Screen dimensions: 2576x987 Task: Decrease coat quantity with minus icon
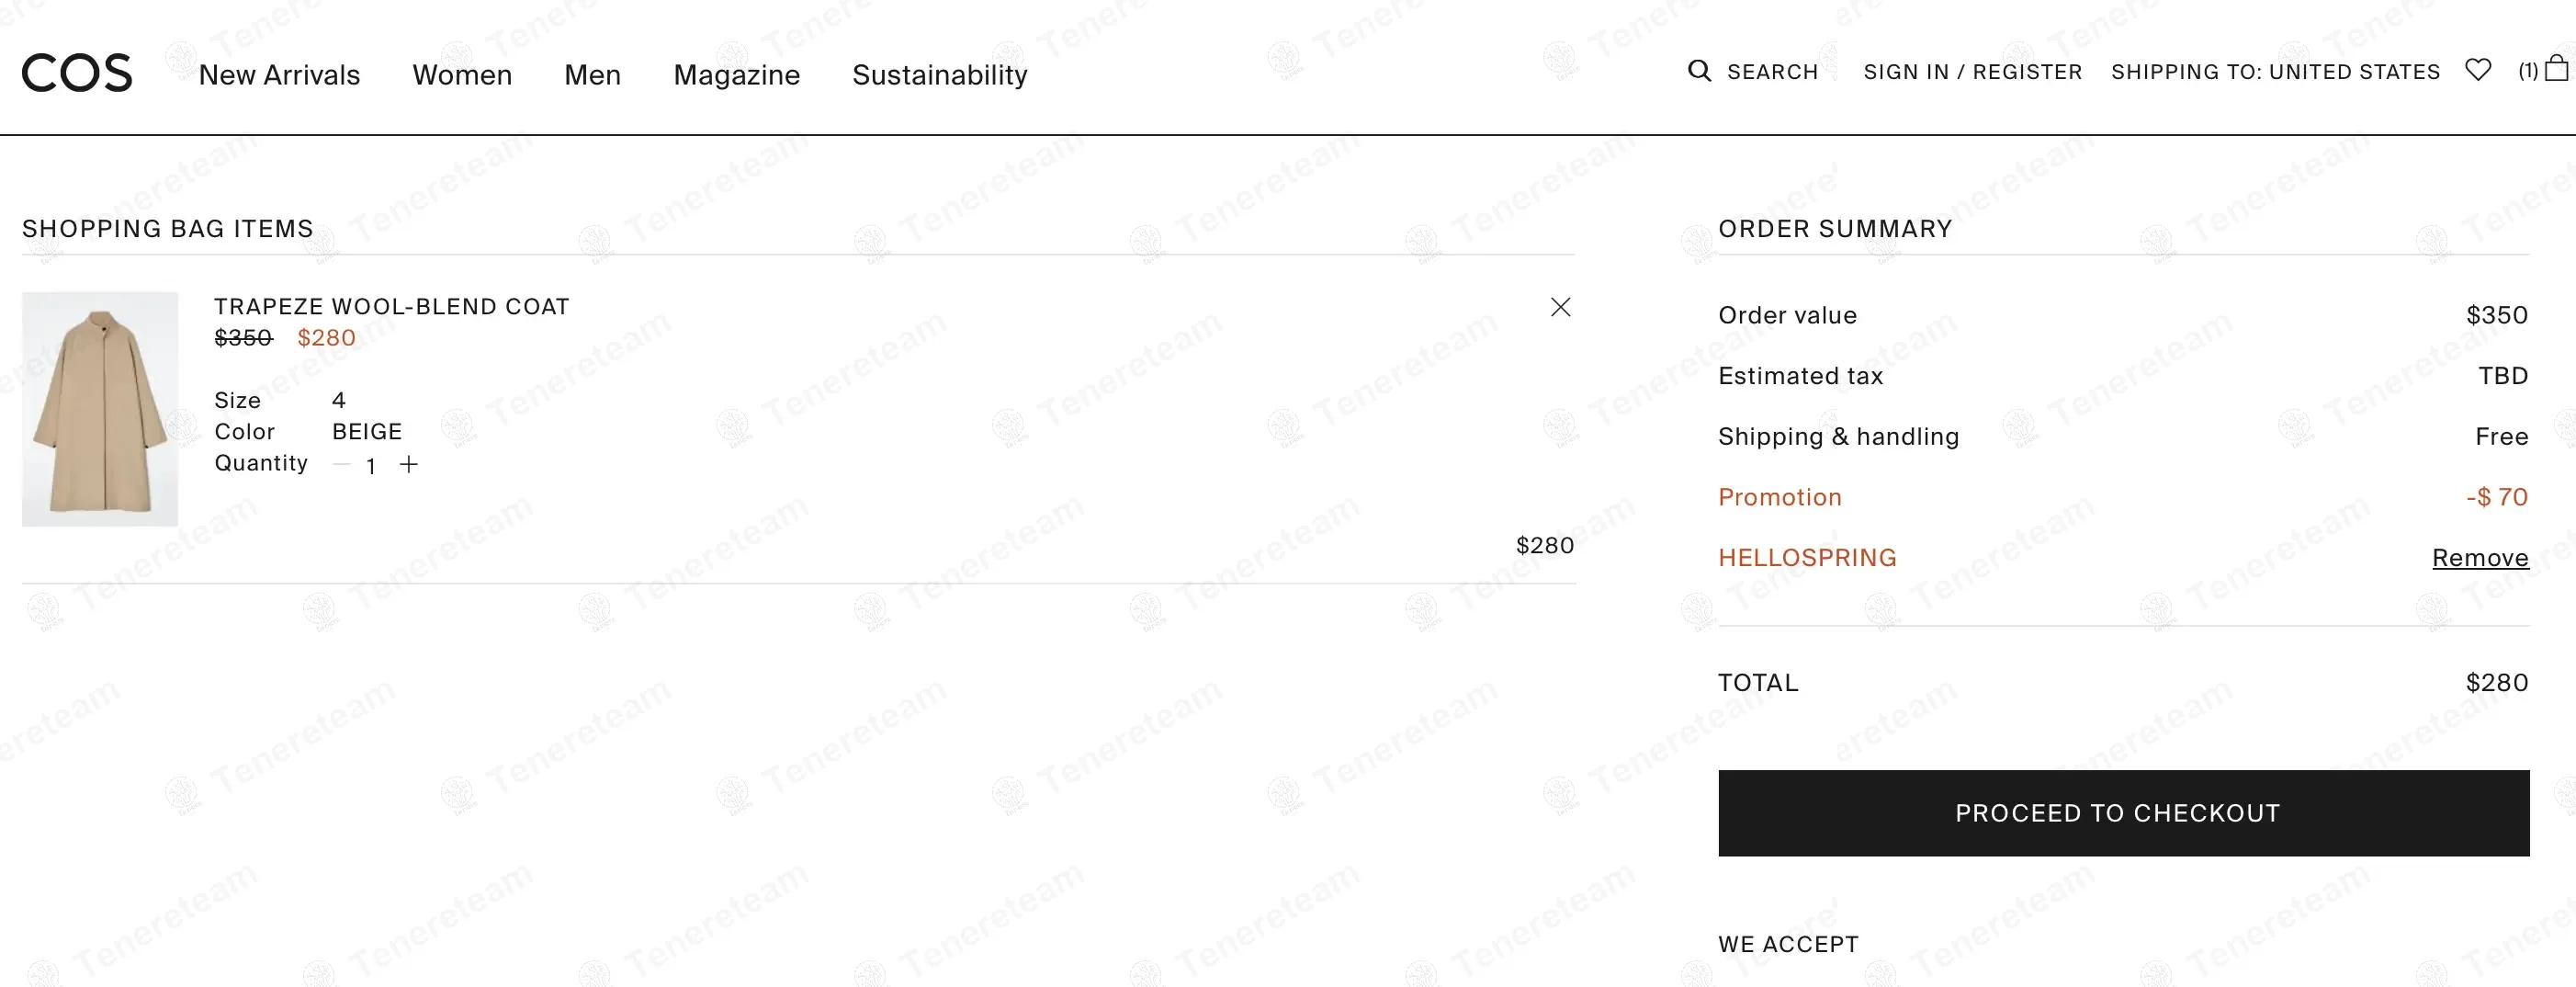(x=342, y=464)
